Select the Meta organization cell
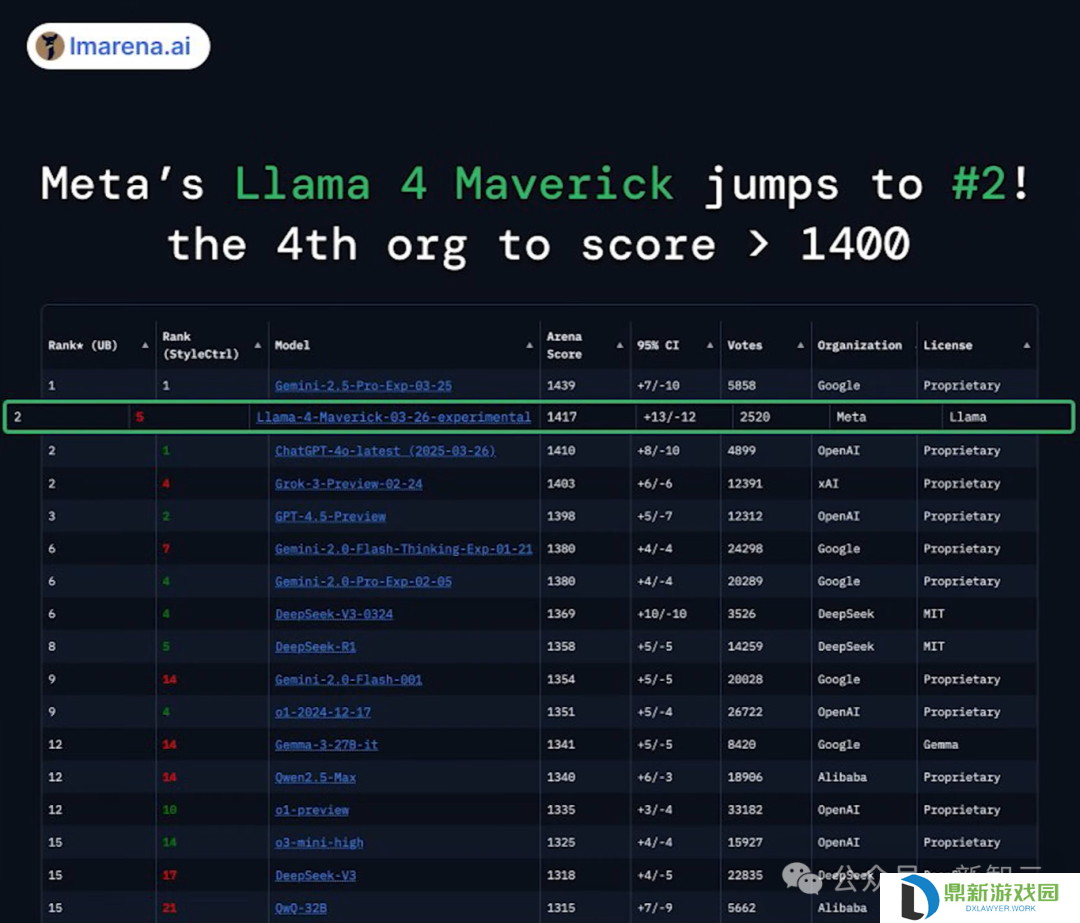The width and height of the screenshot is (1080, 923). (851, 417)
